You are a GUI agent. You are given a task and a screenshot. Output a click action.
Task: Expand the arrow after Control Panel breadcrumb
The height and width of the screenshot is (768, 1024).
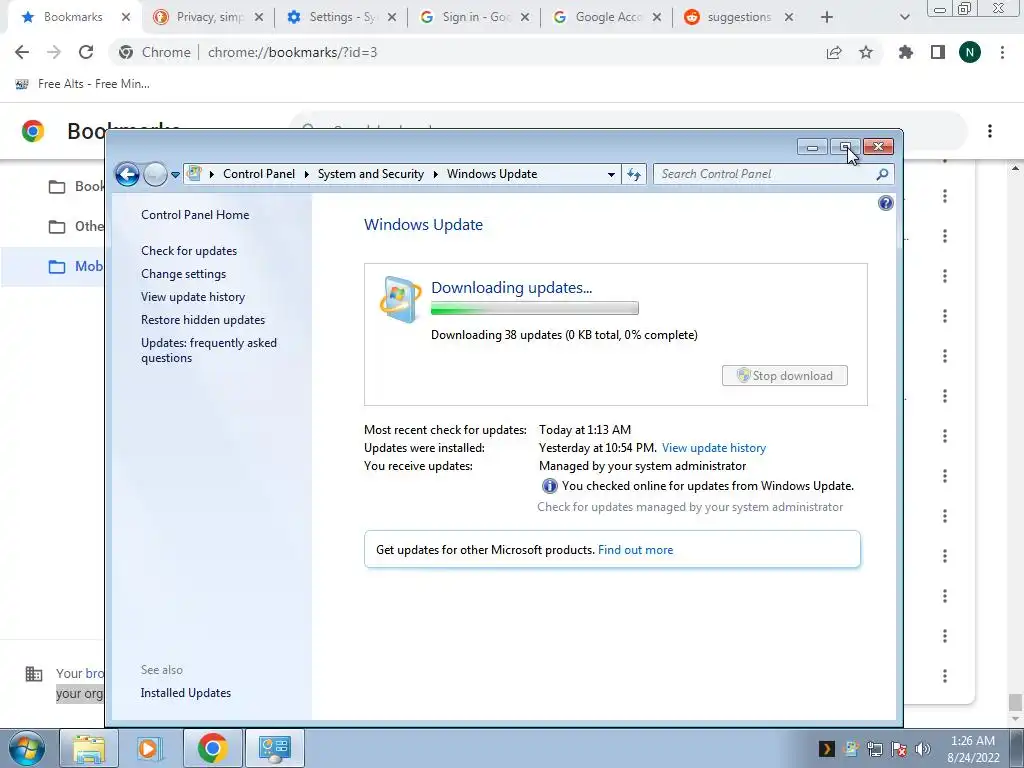click(x=306, y=174)
